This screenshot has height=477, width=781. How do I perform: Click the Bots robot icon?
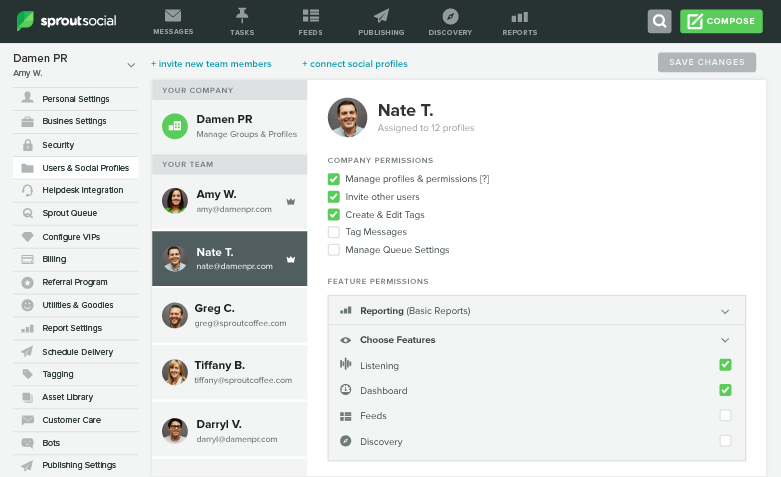click(x=27, y=443)
